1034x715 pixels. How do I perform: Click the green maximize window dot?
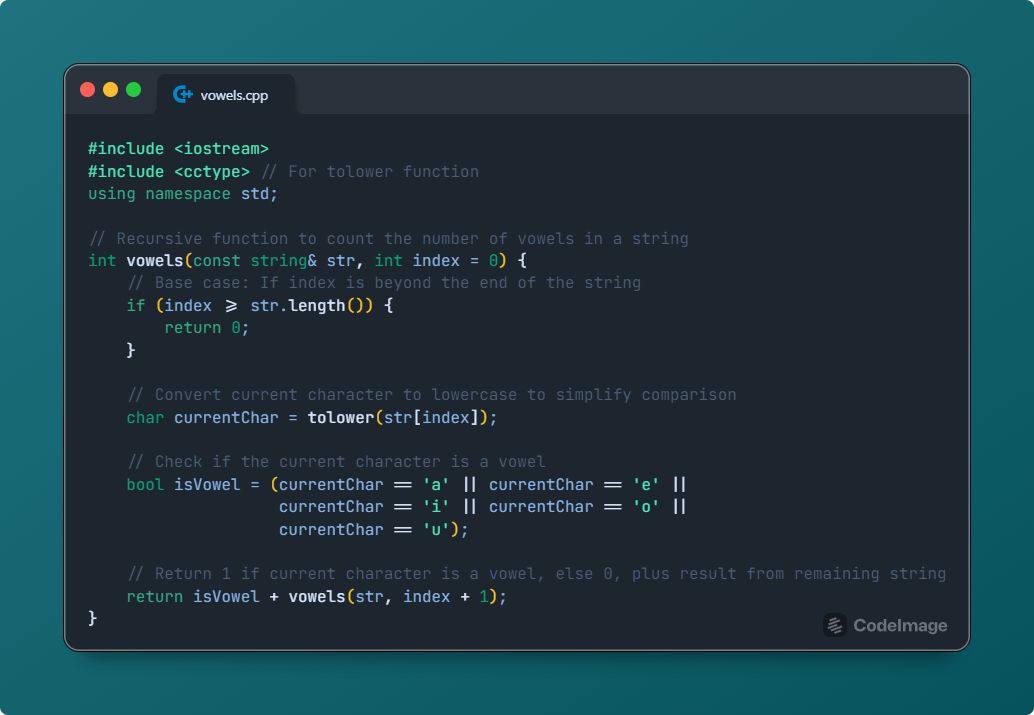(x=133, y=90)
